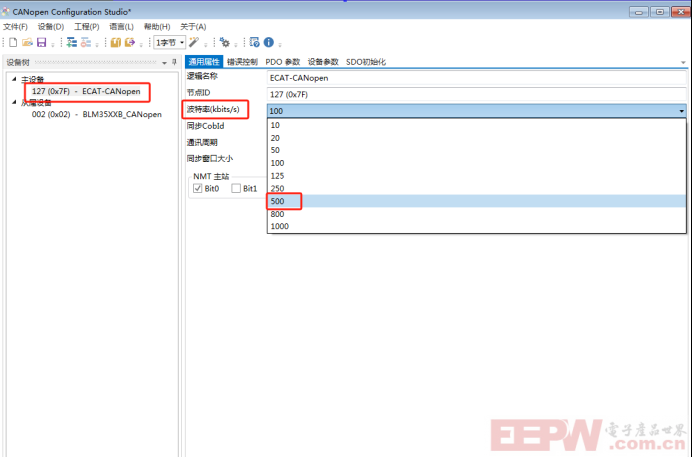Open a project via folder icon
This screenshot has height=457, width=692.
tap(27, 42)
